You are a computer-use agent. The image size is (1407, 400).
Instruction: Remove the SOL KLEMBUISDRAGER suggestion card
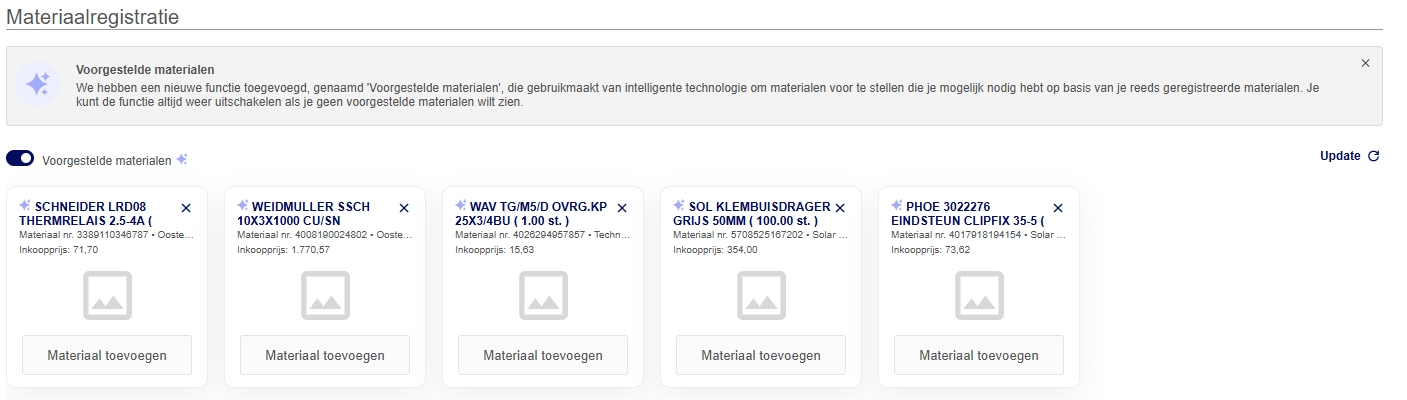(840, 208)
